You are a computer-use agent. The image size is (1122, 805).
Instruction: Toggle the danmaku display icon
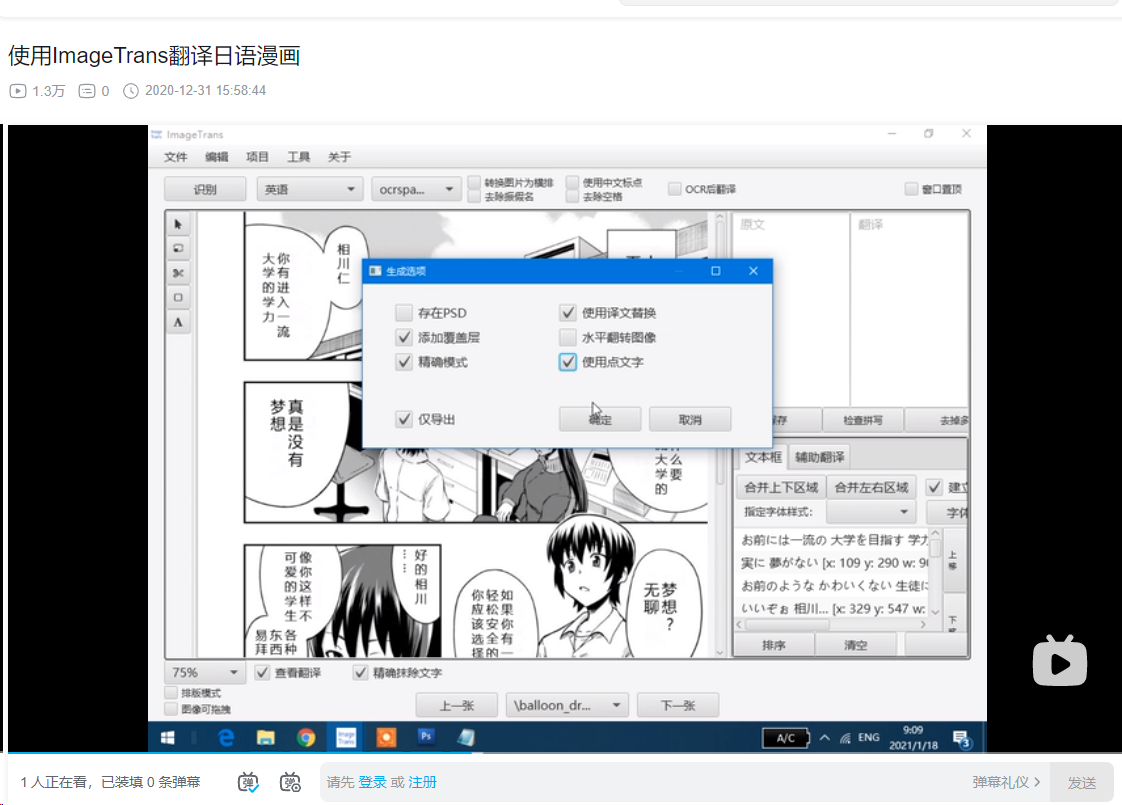(248, 782)
